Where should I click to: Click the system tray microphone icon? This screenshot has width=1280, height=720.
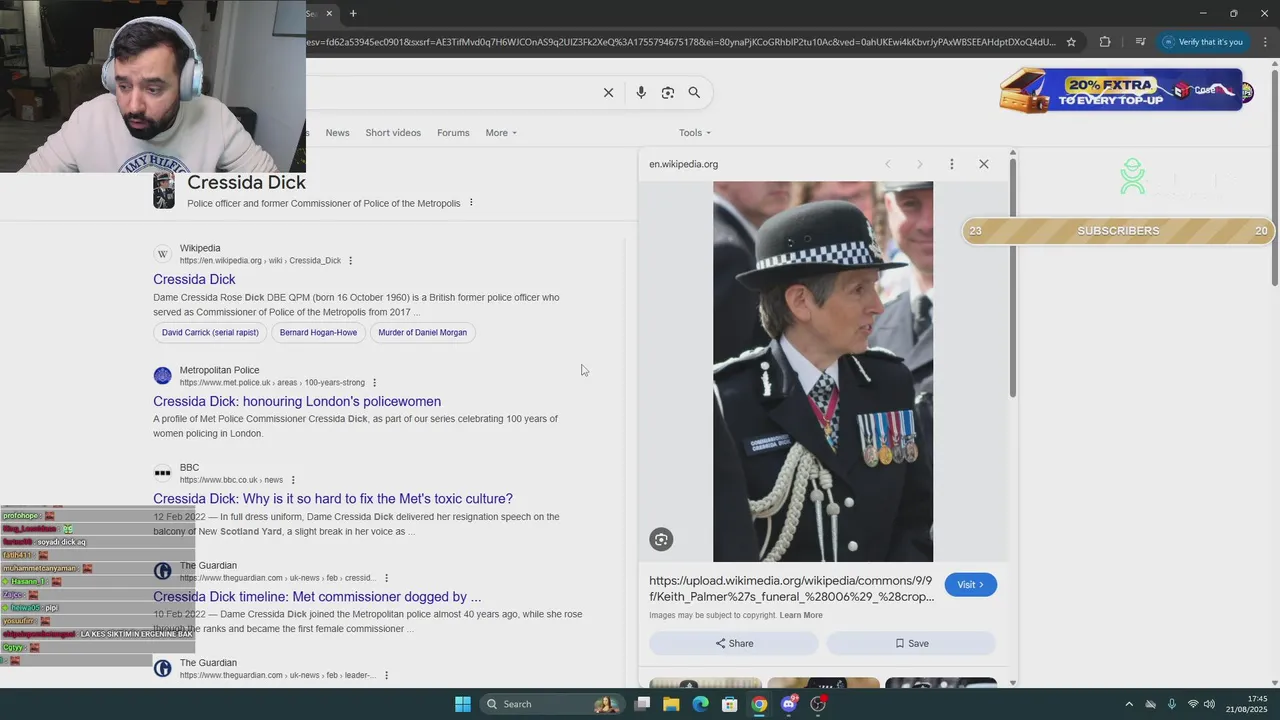(x=1171, y=704)
